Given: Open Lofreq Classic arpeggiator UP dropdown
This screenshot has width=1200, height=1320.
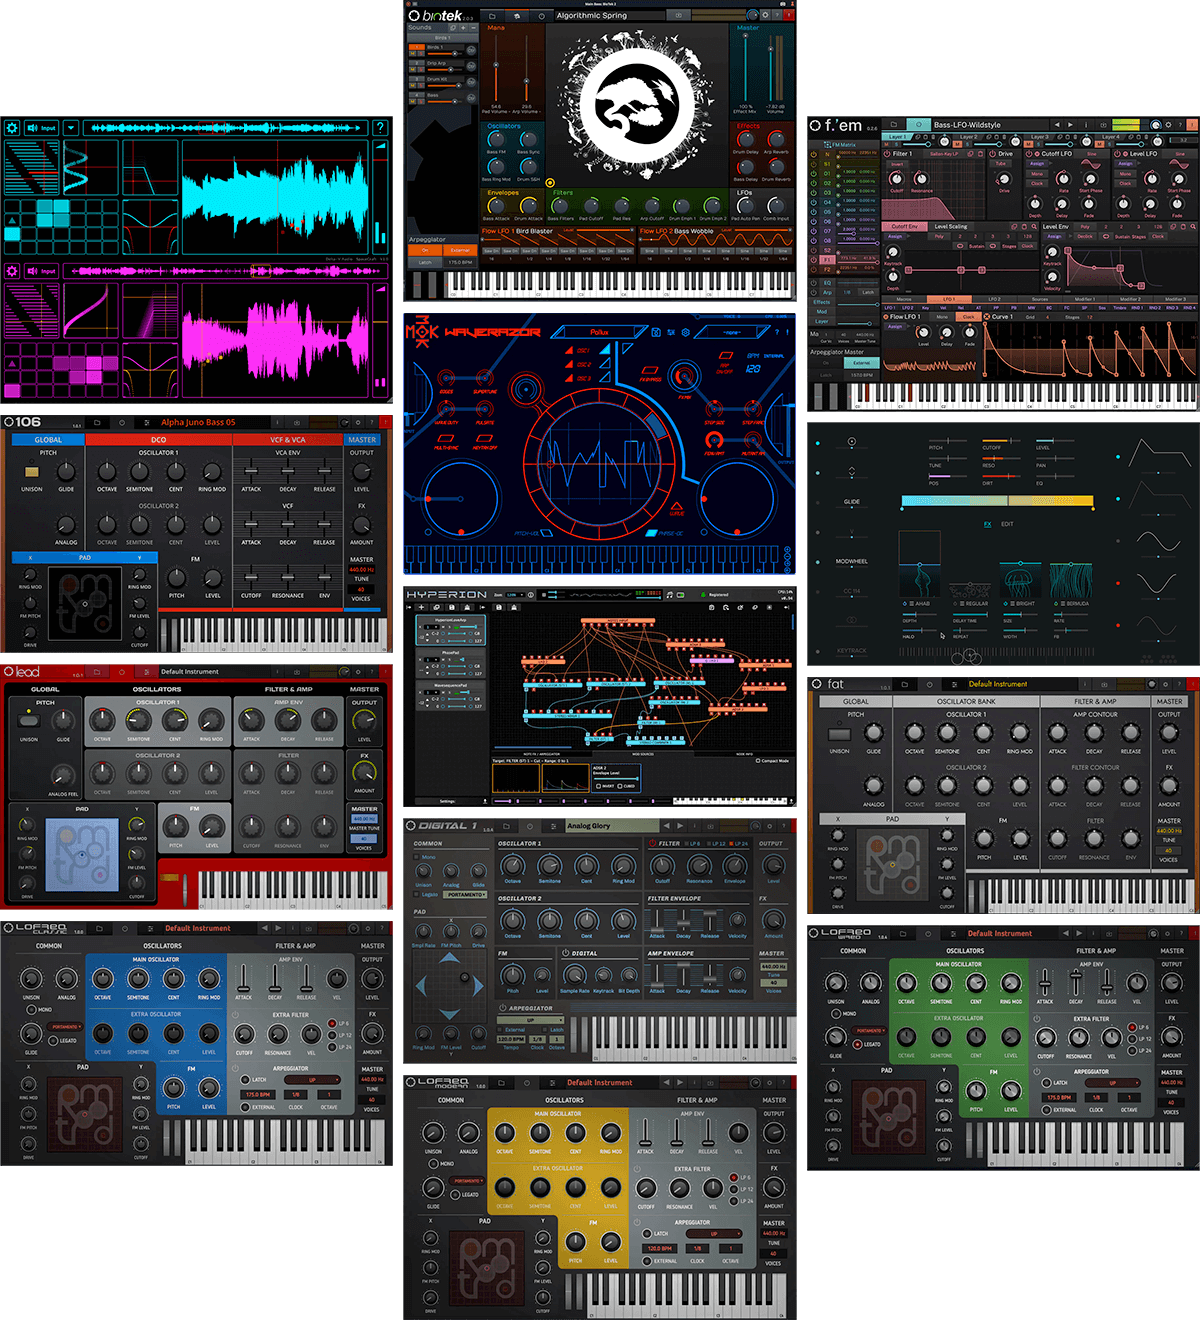Looking at the screenshot, I should click(x=312, y=1080).
